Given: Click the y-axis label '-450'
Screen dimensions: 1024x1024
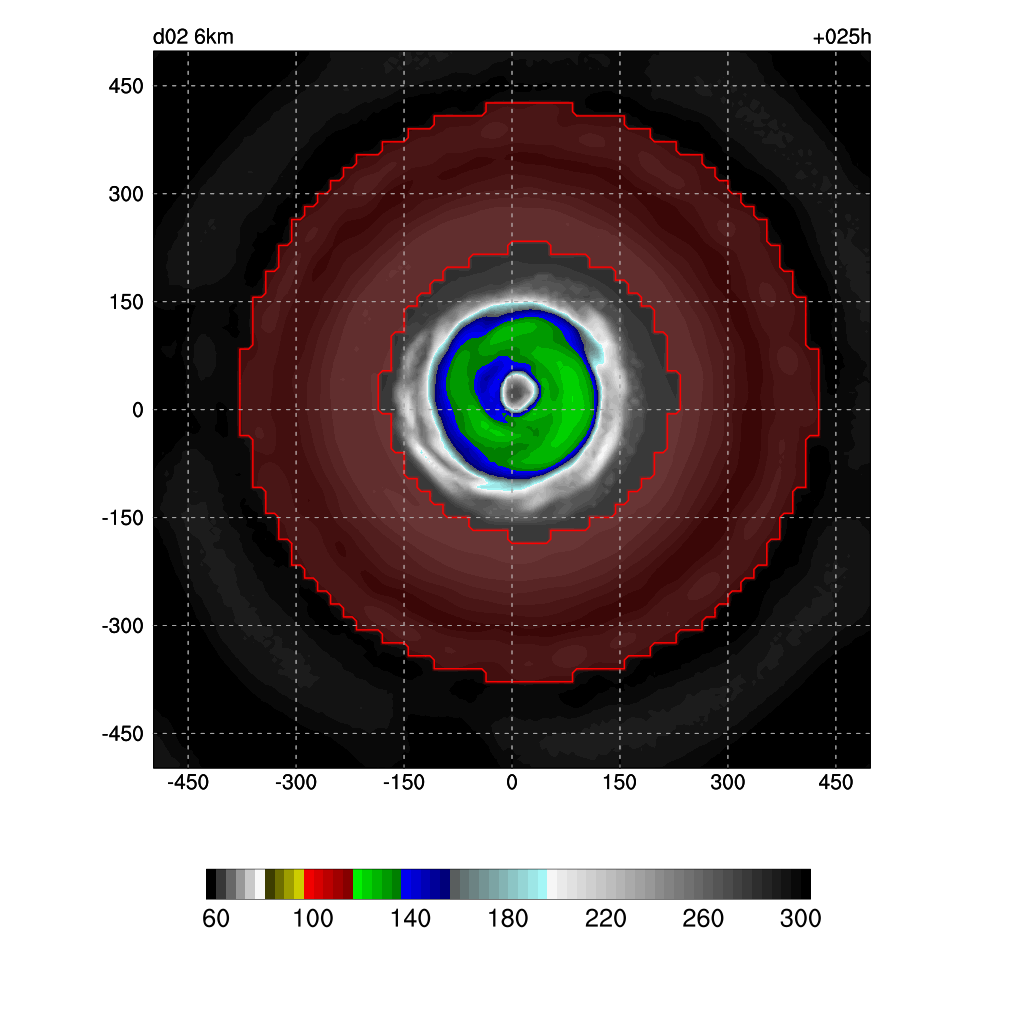Looking at the screenshot, I should point(122,733).
